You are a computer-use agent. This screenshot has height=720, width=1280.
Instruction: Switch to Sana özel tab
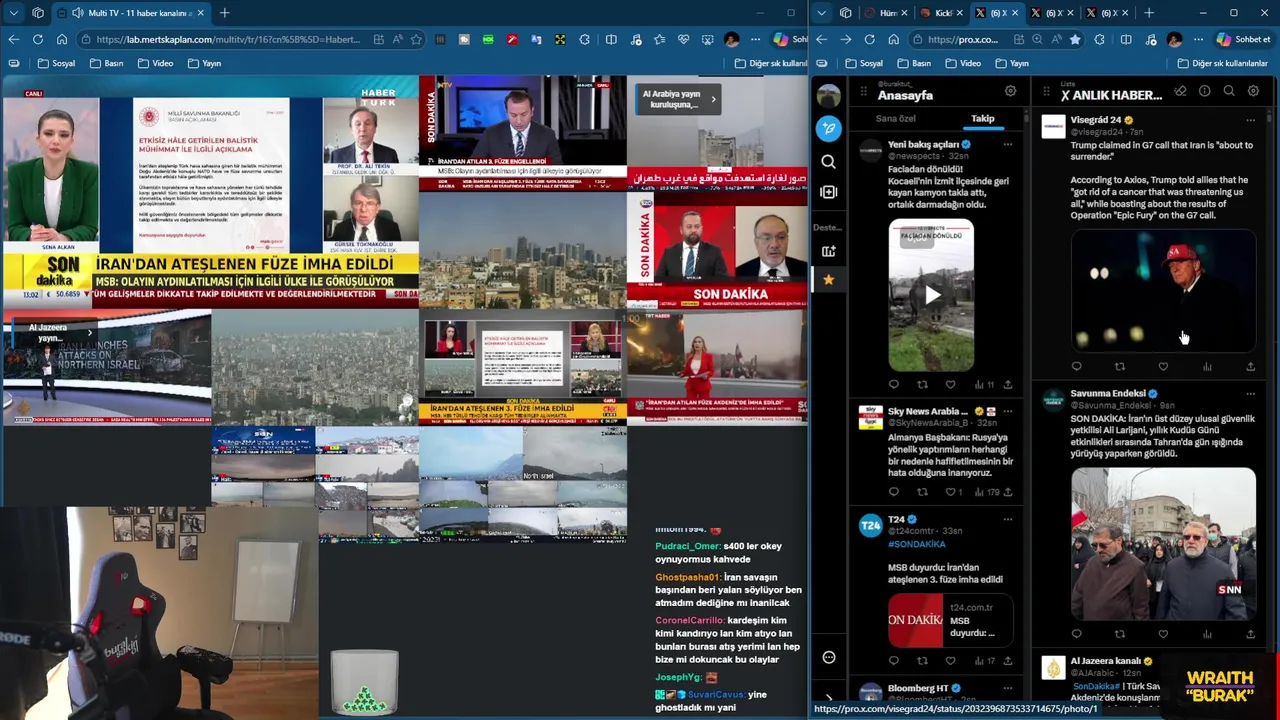[895, 118]
